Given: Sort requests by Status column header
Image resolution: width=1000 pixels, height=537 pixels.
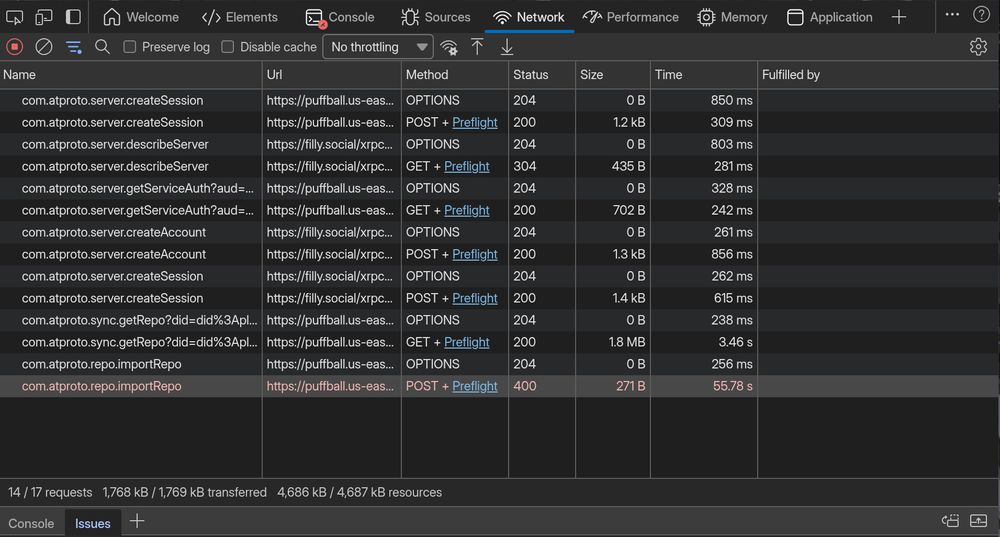Looking at the screenshot, I should [531, 74].
